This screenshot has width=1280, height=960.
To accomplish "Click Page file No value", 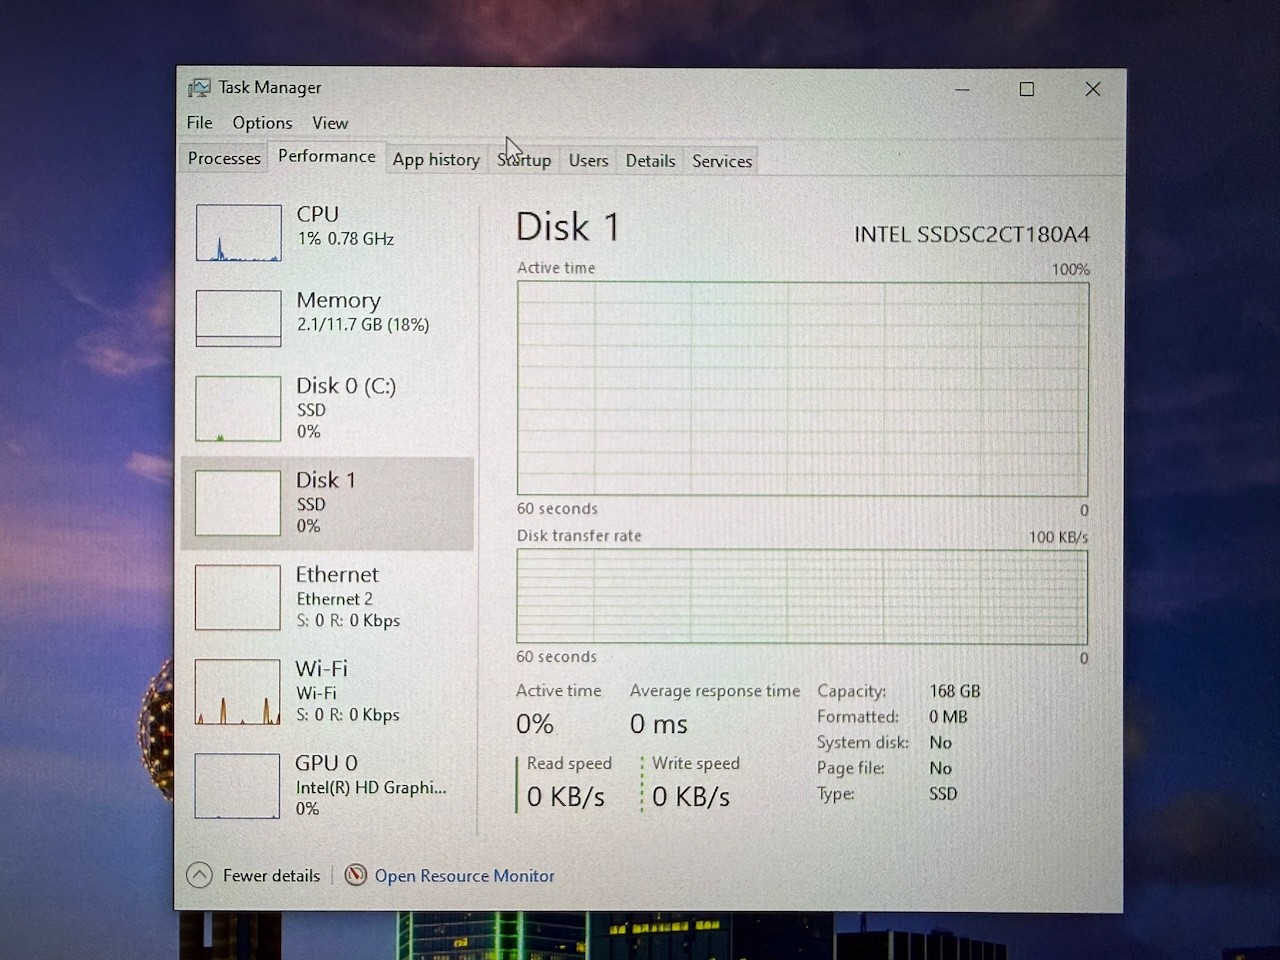I will (x=940, y=769).
